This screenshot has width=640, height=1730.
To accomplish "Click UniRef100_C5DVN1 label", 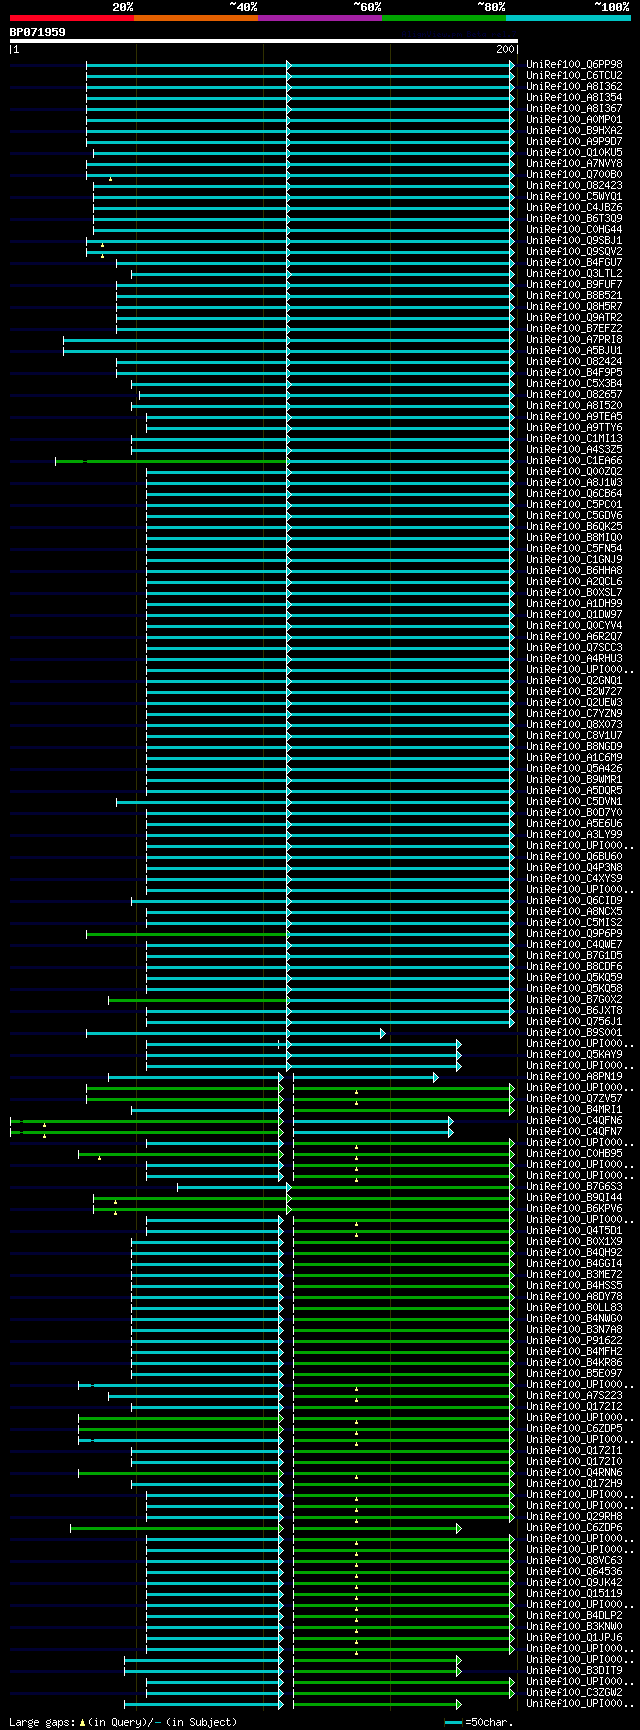I will tap(574, 801).
